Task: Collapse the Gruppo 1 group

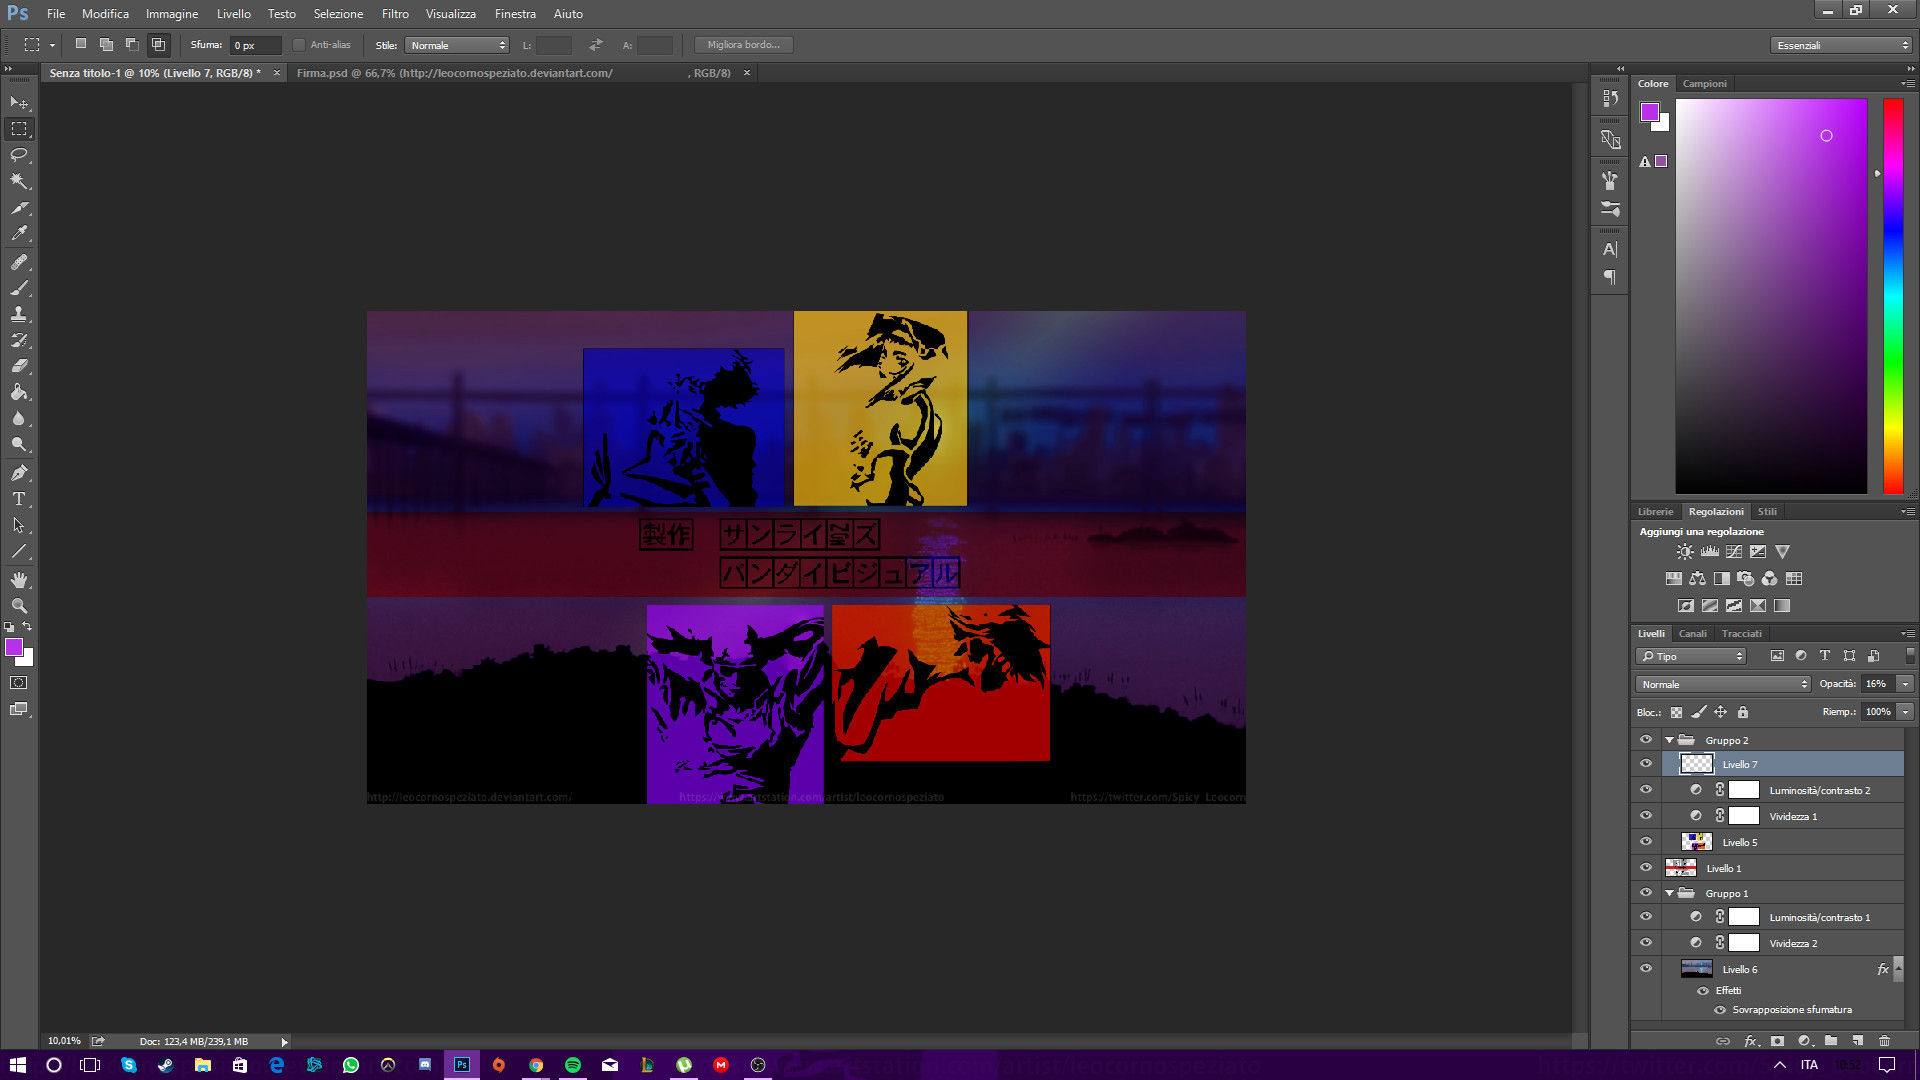Action: pos(1669,893)
